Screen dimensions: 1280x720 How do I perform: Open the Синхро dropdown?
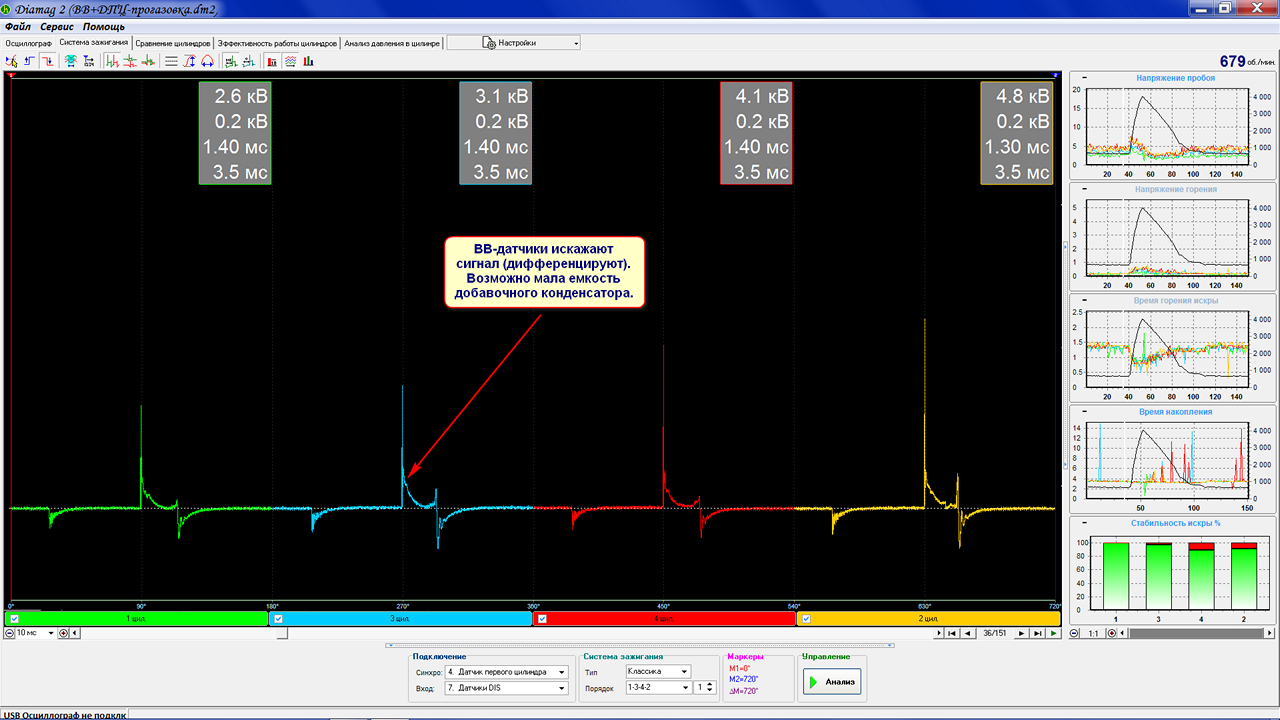pyautogui.click(x=562, y=672)
